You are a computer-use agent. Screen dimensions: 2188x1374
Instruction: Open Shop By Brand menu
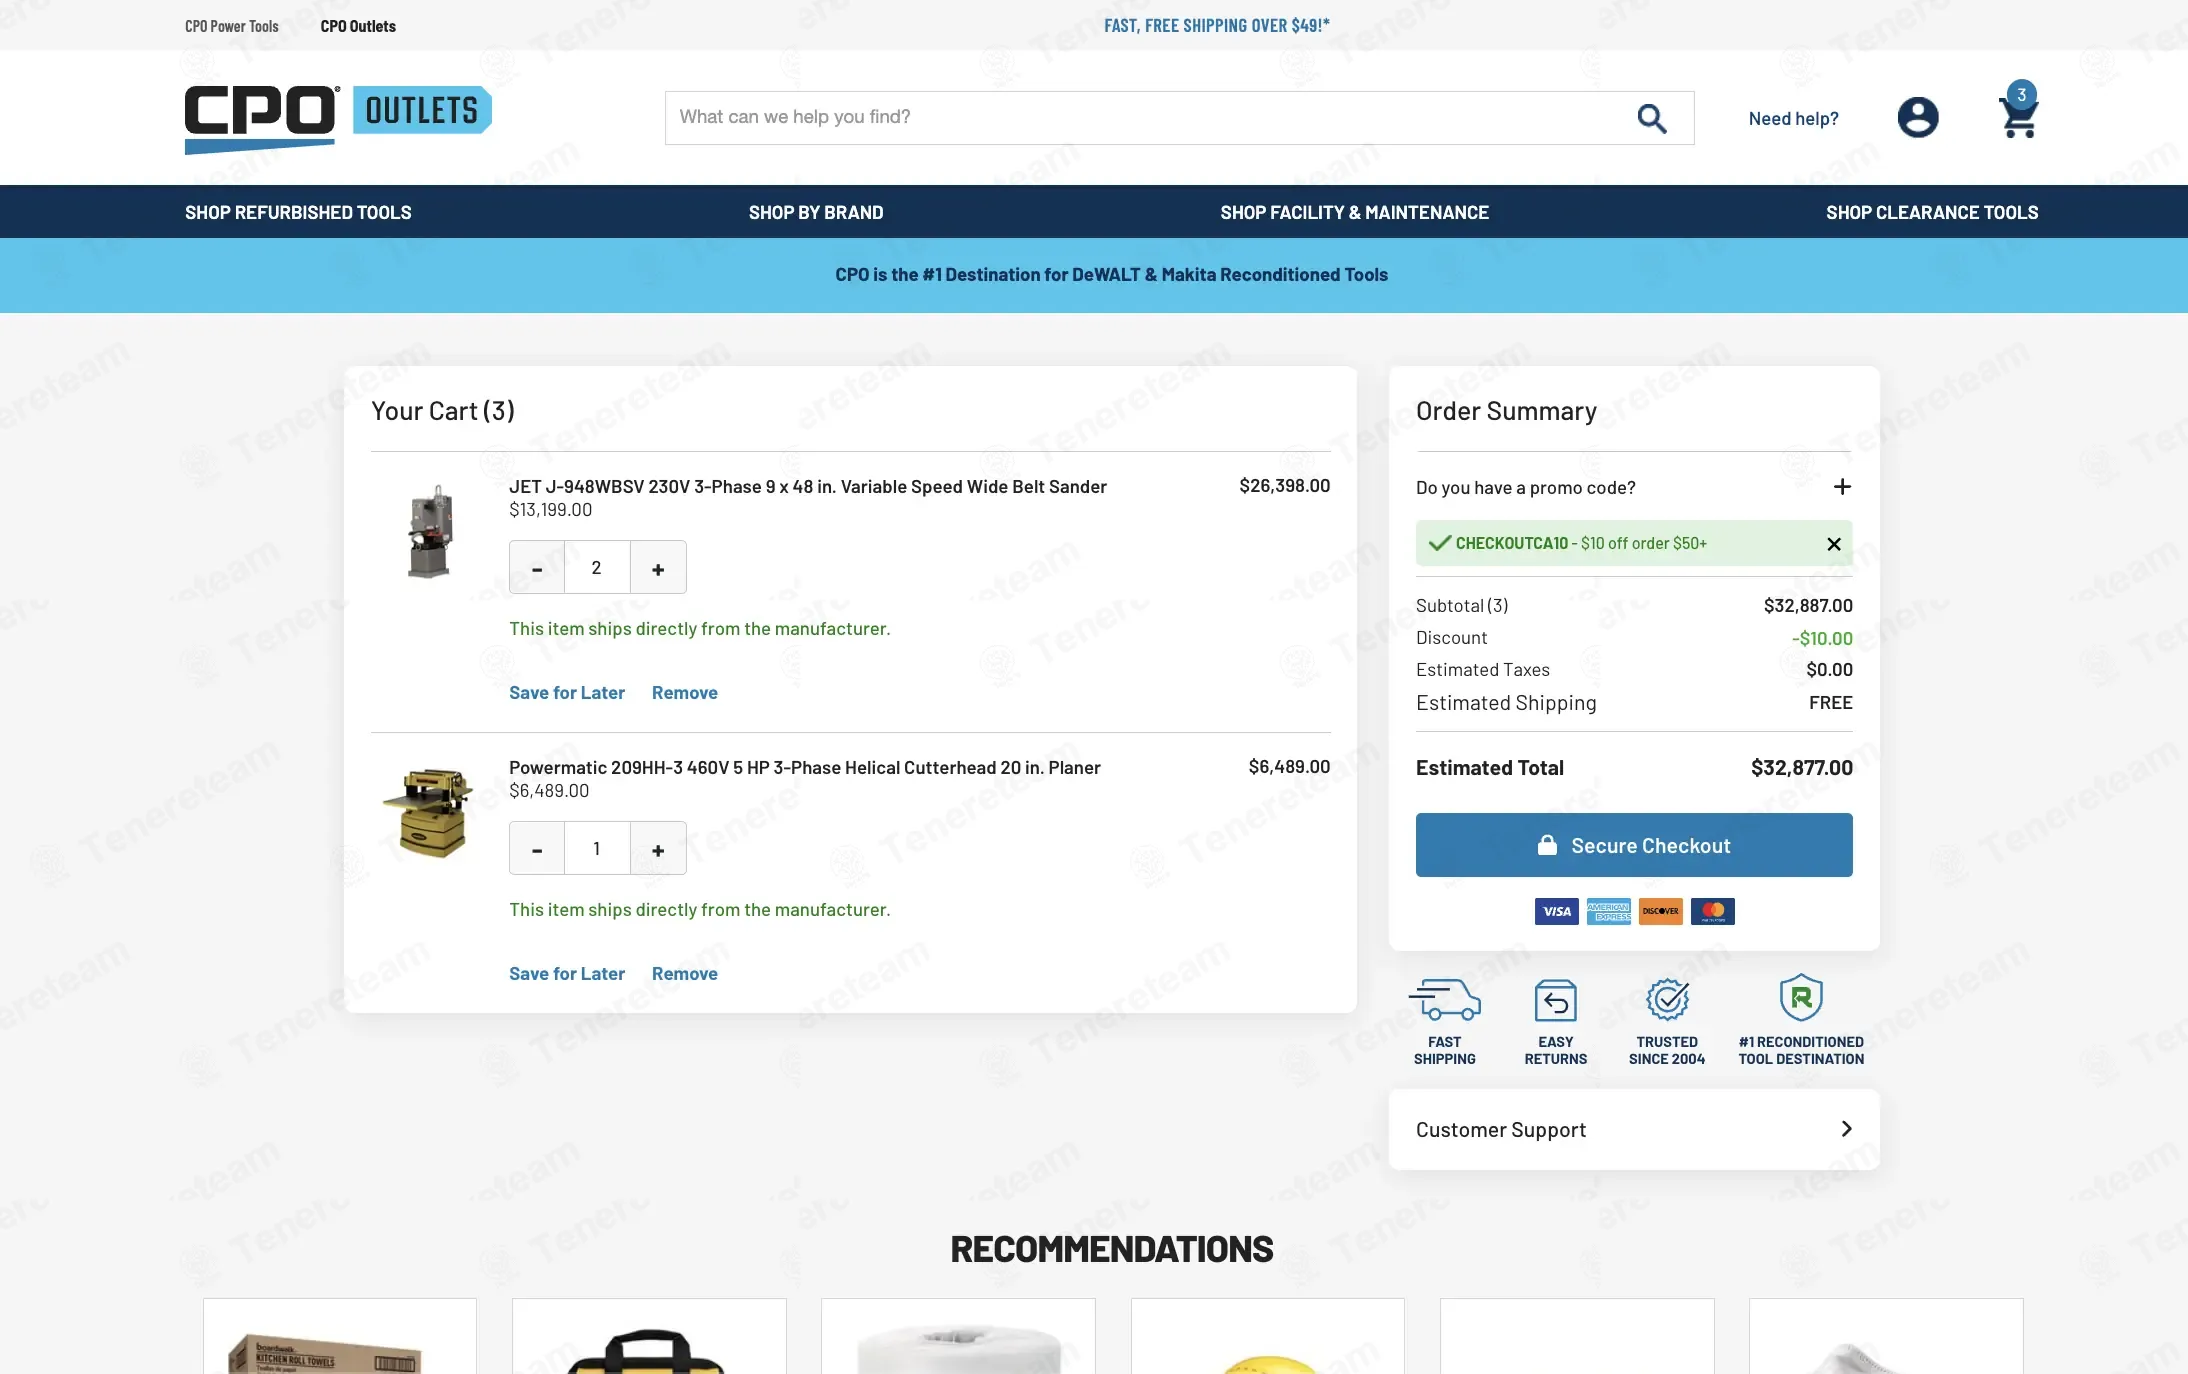click(816, 212)
